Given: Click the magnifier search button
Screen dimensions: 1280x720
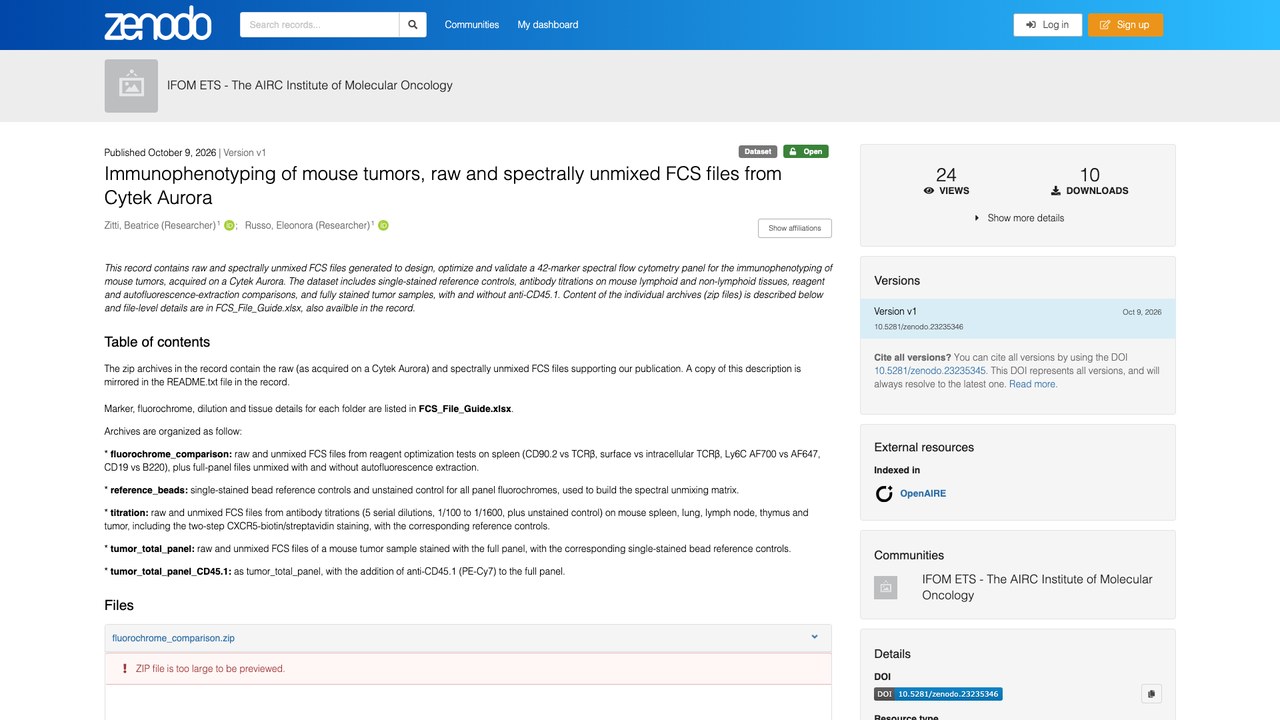Looking at the screenshot, I should (413, 25).
